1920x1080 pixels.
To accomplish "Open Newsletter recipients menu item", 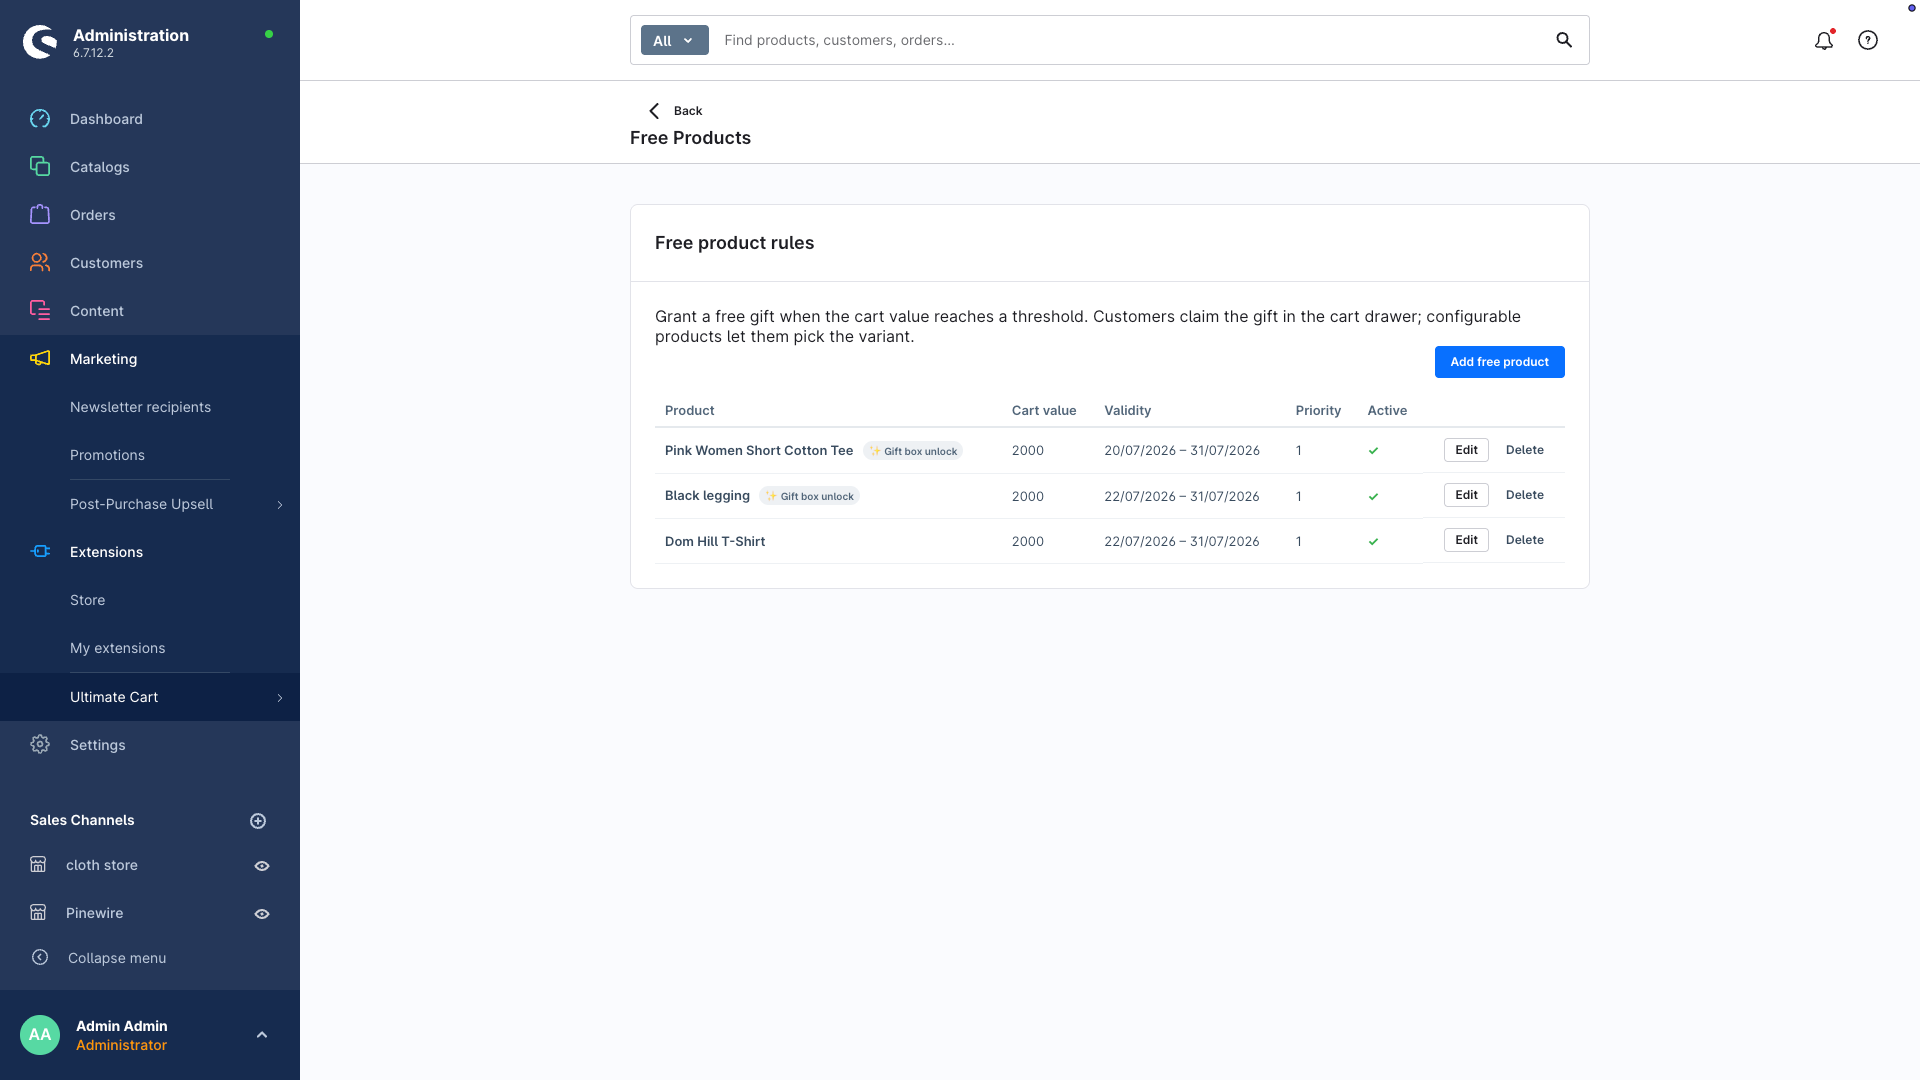I will (x=140, y=407).
